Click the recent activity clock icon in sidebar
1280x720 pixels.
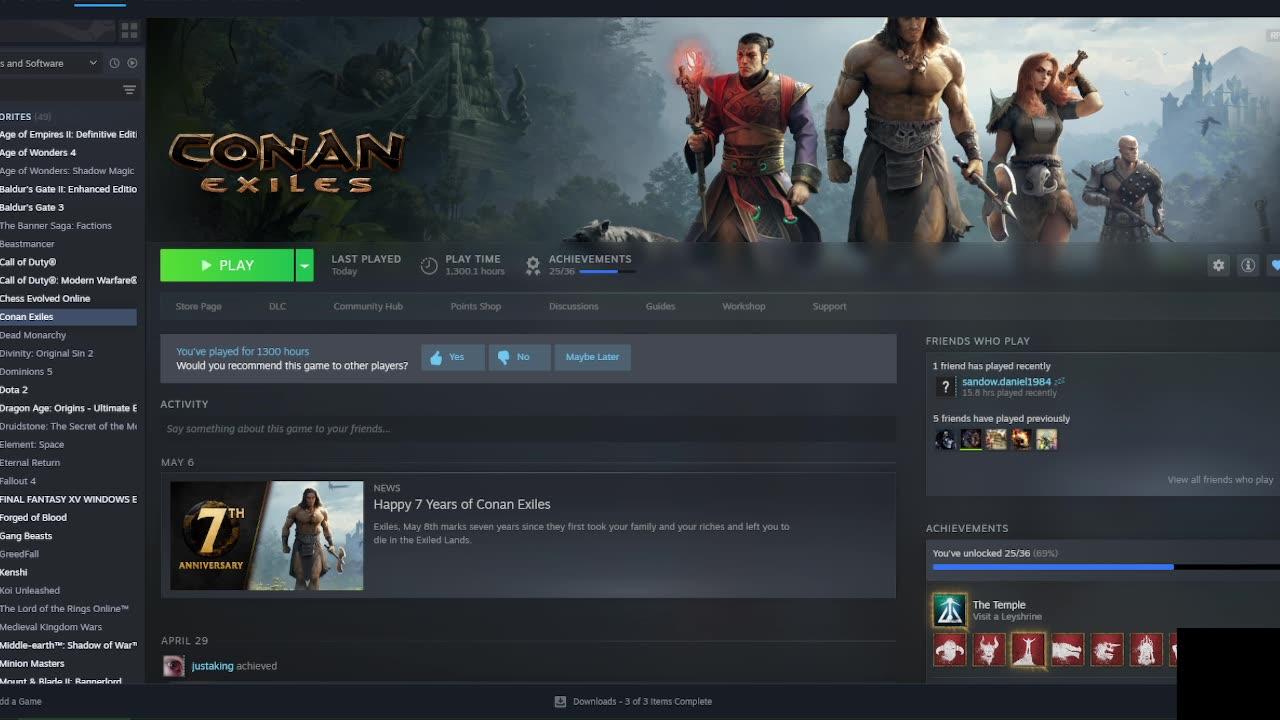114,63
